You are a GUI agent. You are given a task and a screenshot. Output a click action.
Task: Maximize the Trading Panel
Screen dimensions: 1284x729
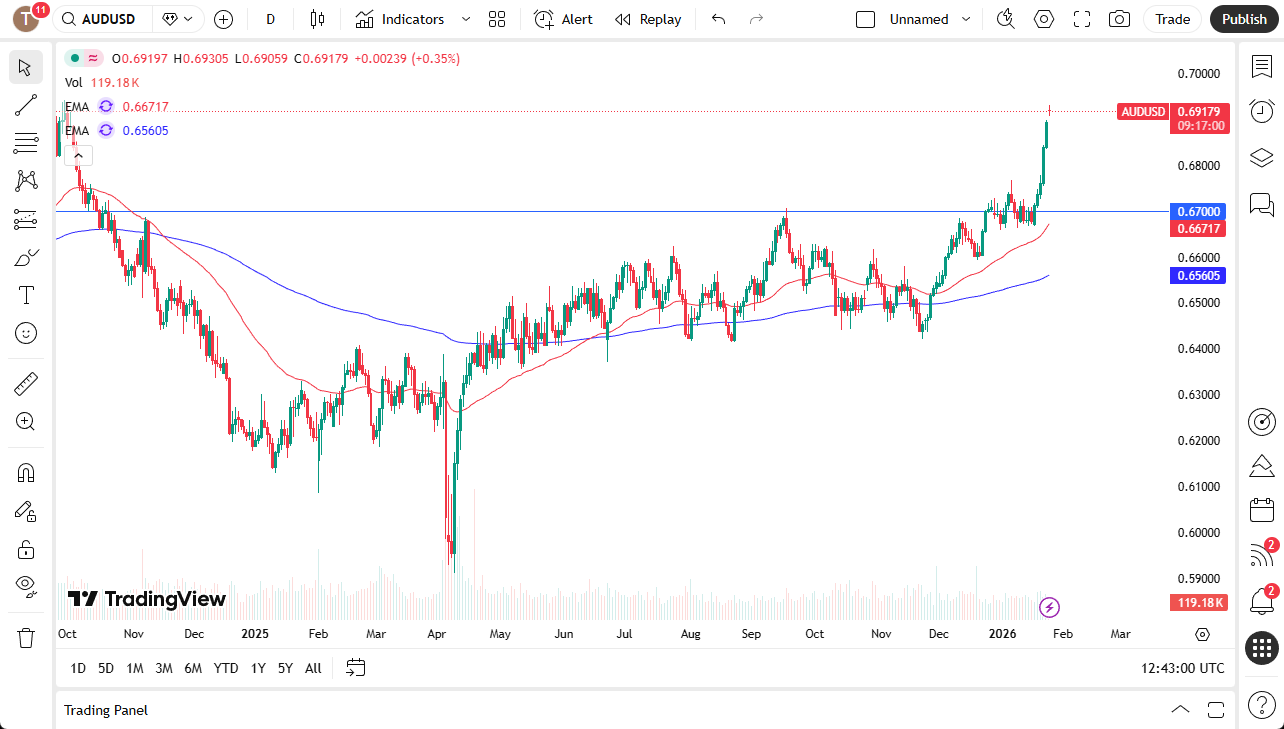point(1216,710)
